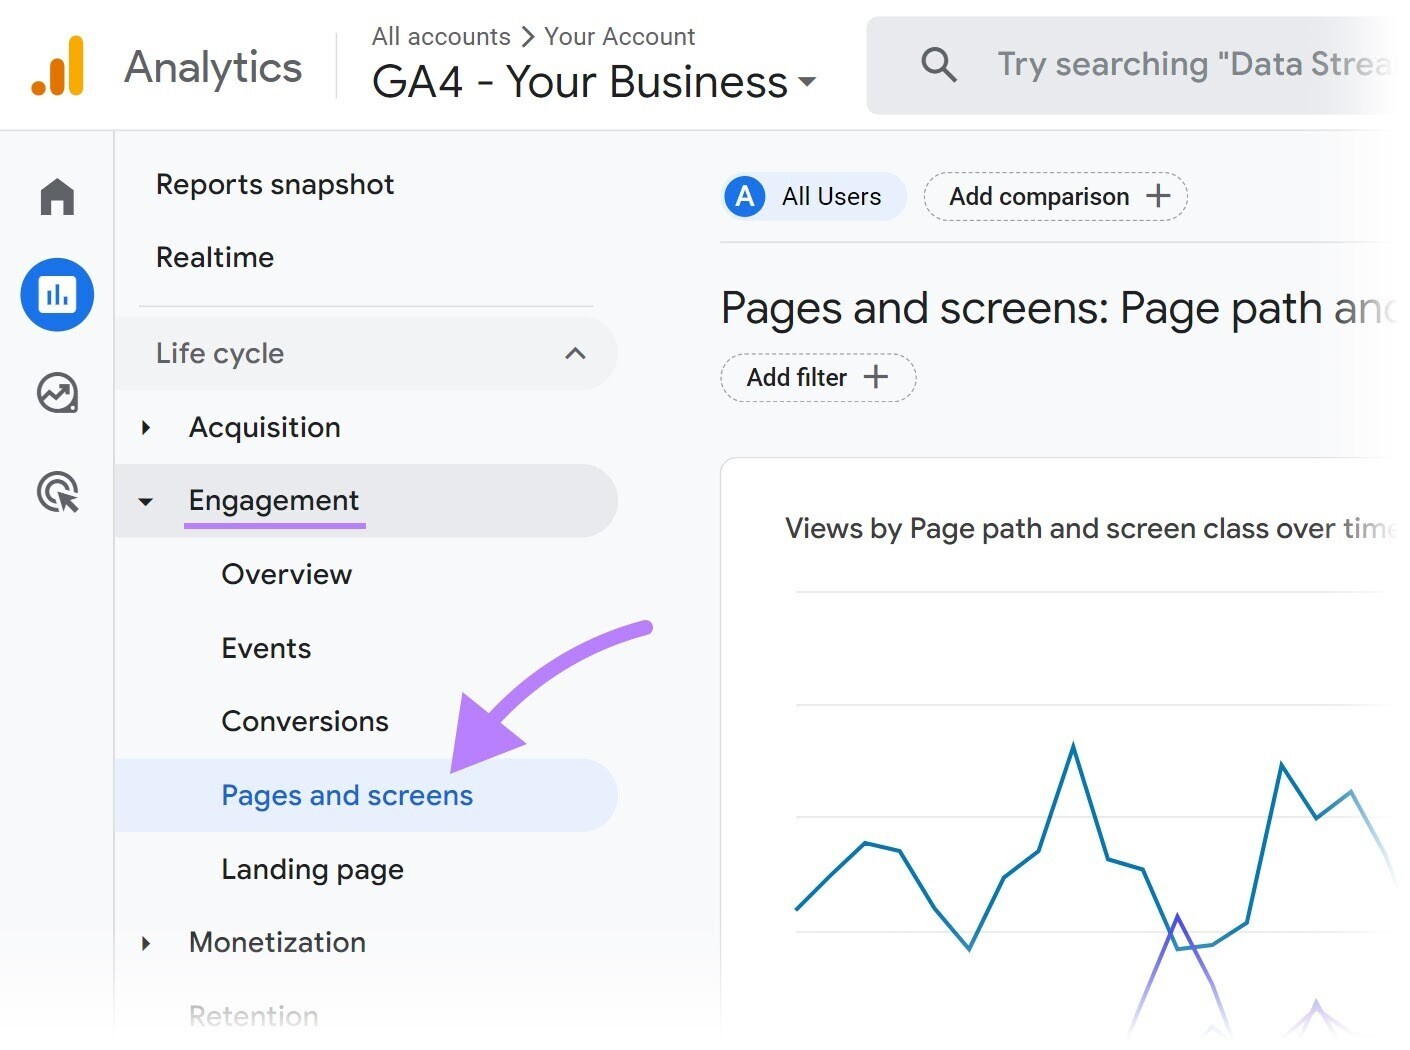
Task: Open the GA4 - Your Business property dropdown
Action: (807, 83)
